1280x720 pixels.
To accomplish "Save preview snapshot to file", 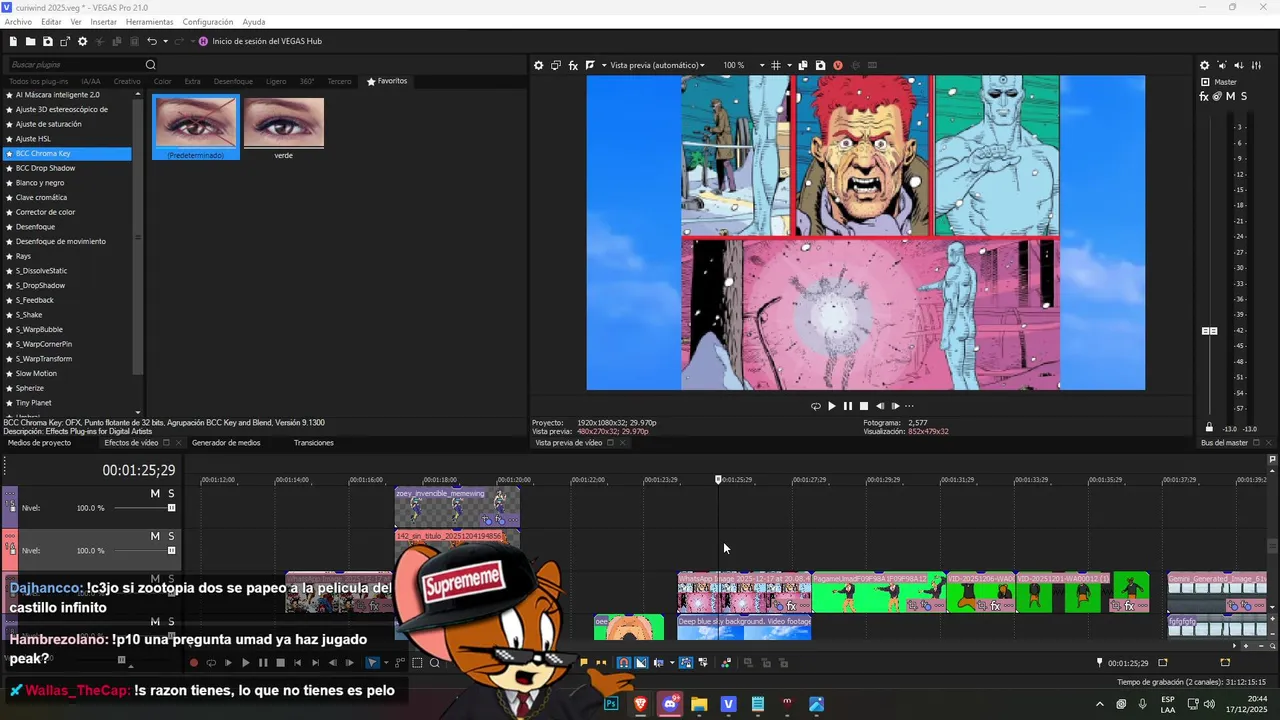I will [820, 65].
